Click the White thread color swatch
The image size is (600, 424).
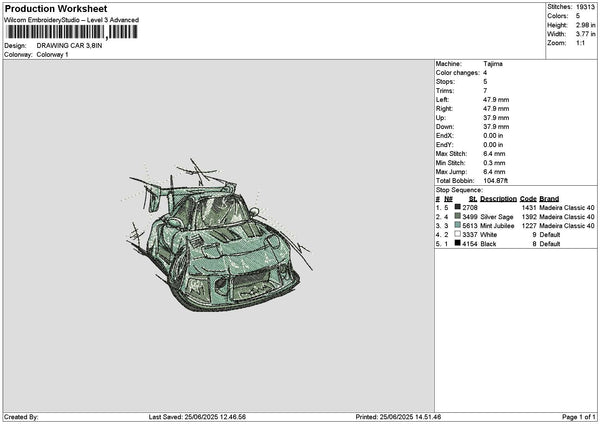(457, 234)
